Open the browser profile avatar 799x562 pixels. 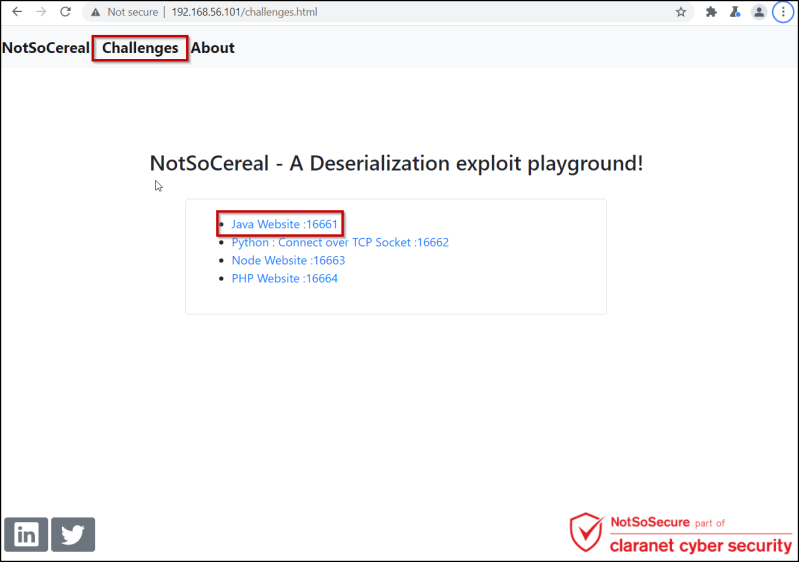[x=759, y=12]
